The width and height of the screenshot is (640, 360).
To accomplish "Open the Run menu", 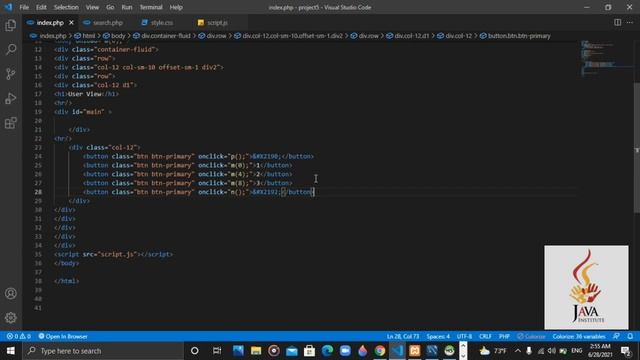I will point(127,7).
